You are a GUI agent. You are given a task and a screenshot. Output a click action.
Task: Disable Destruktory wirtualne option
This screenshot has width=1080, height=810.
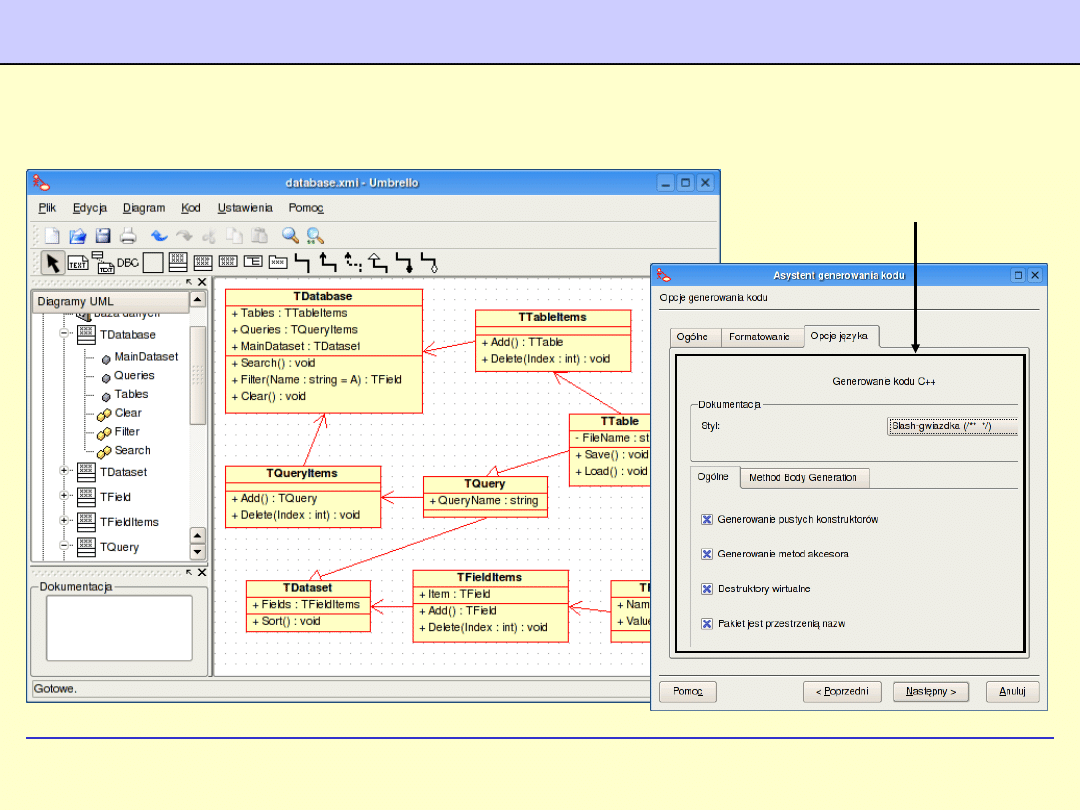coord(707,589)
